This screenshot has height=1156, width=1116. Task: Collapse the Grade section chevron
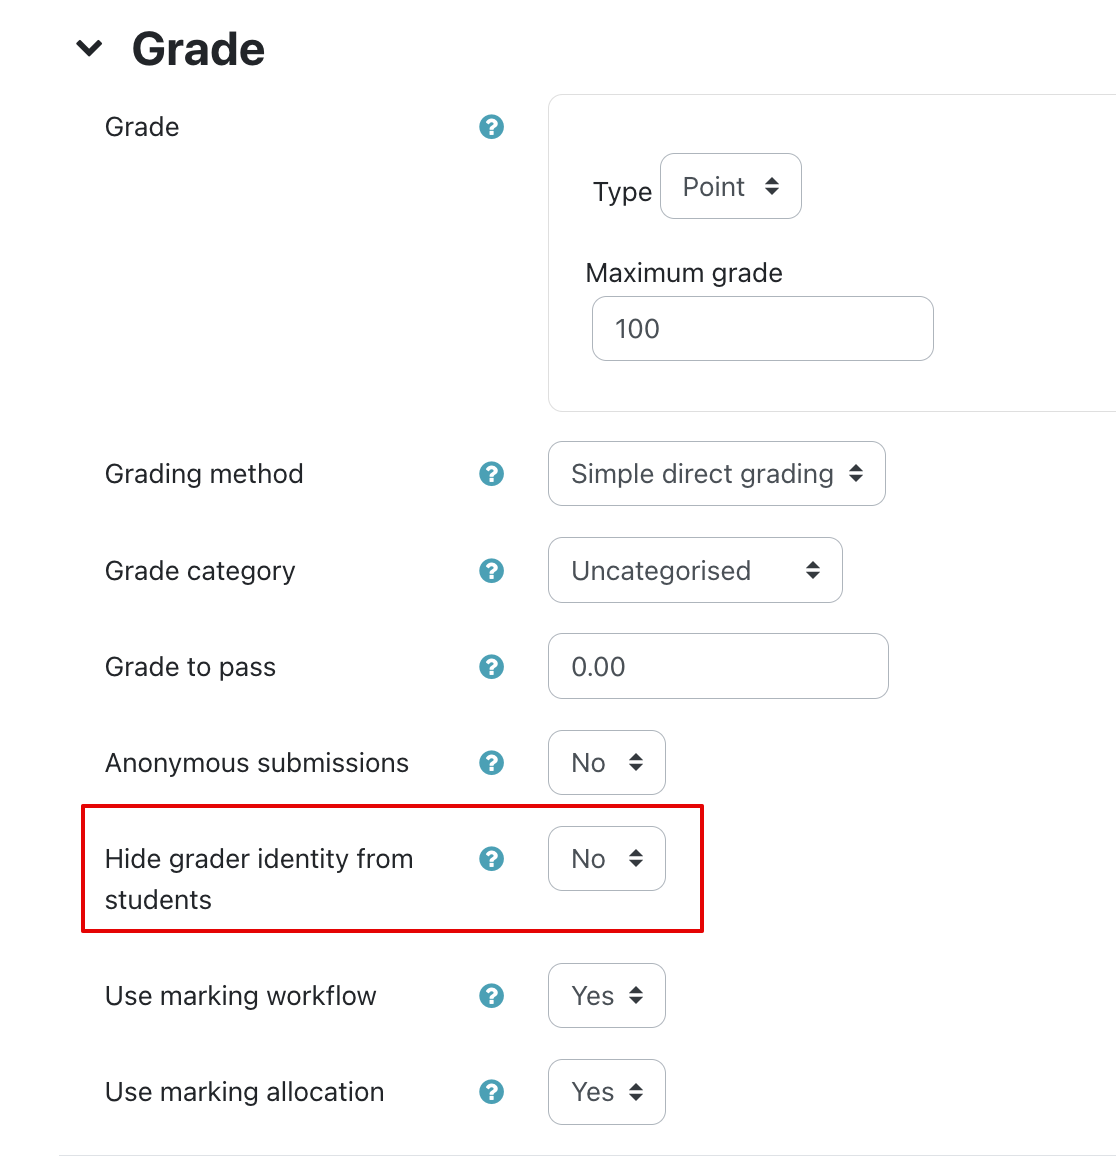pos(90,48)
